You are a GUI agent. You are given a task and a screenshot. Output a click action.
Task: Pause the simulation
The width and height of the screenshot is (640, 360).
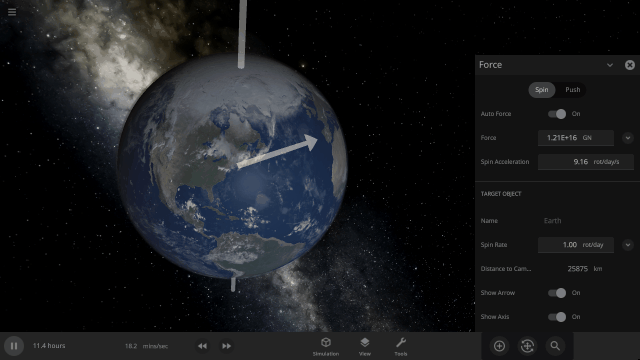14,346
